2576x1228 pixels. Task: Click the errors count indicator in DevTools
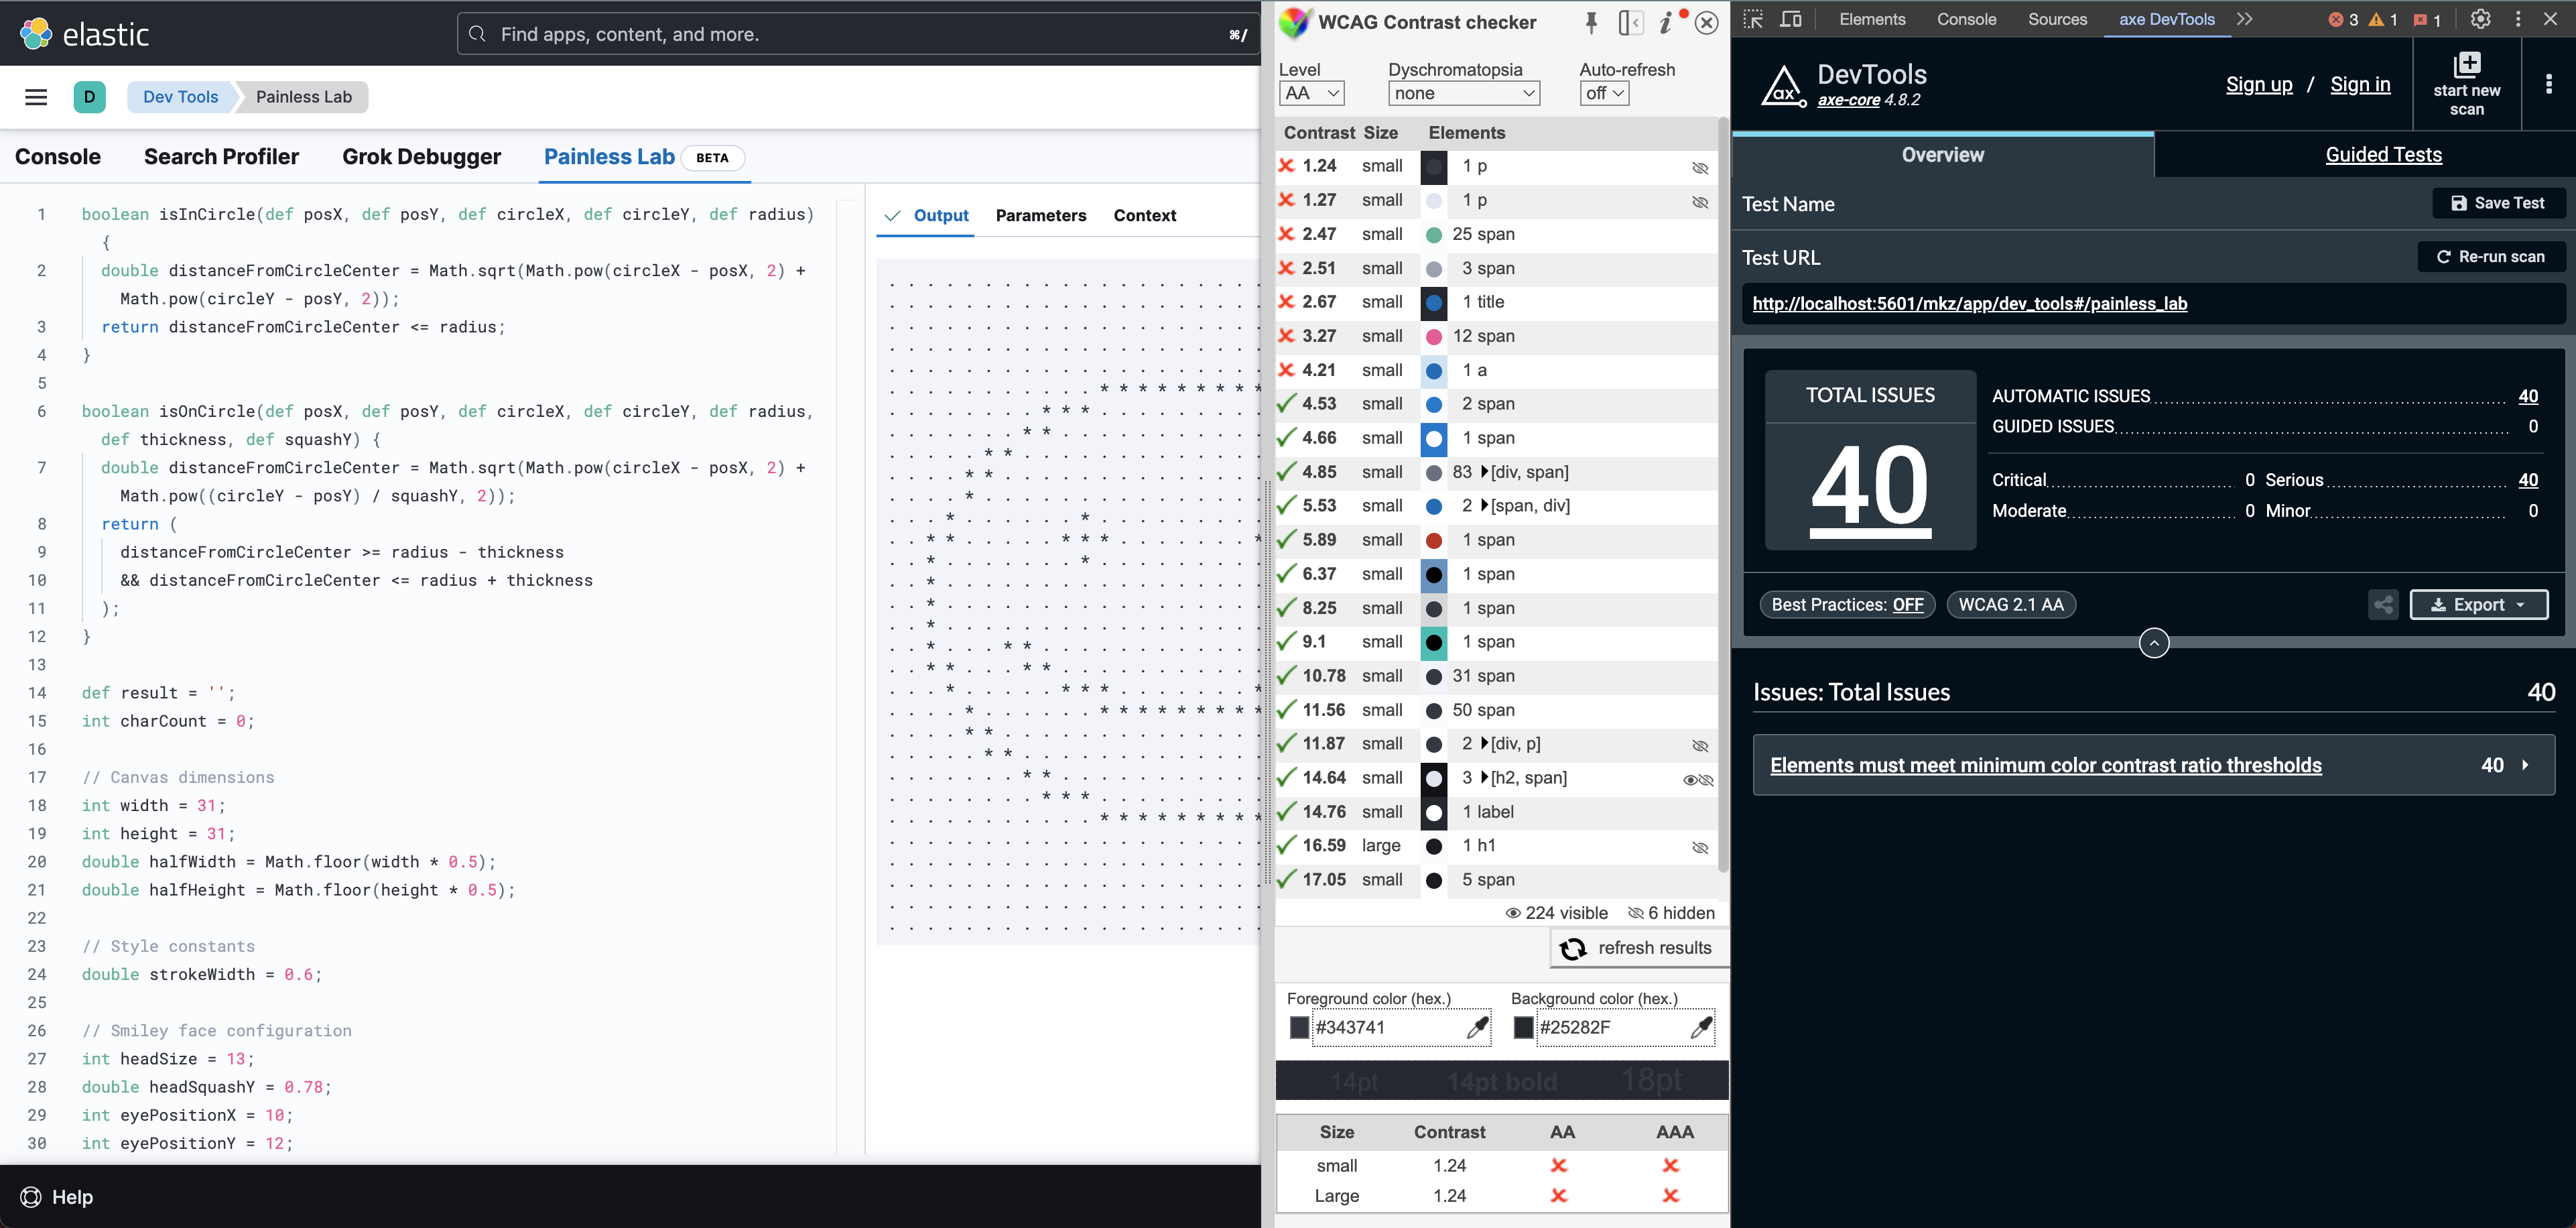[x=2342, y=20]
